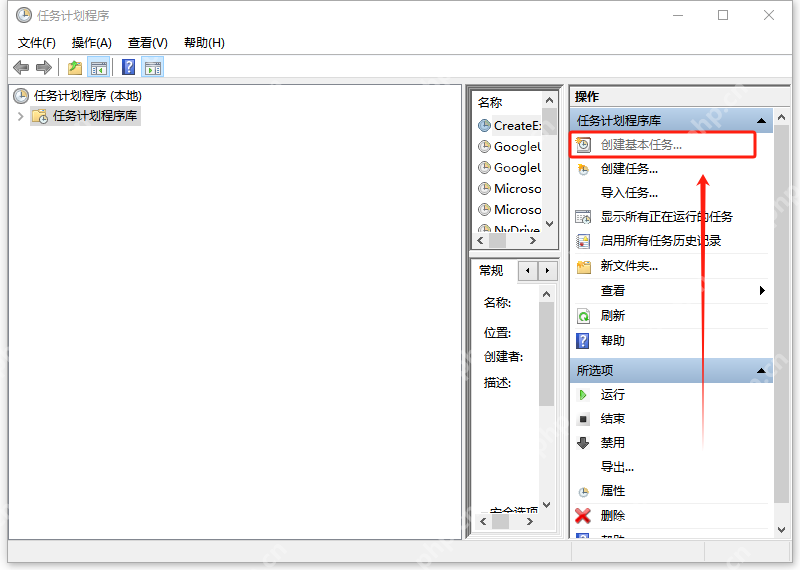Click the up-one-level folder toolbar icon
Image resolution: width=800 pixels, height=570 pixels.
tap(75, 67)
